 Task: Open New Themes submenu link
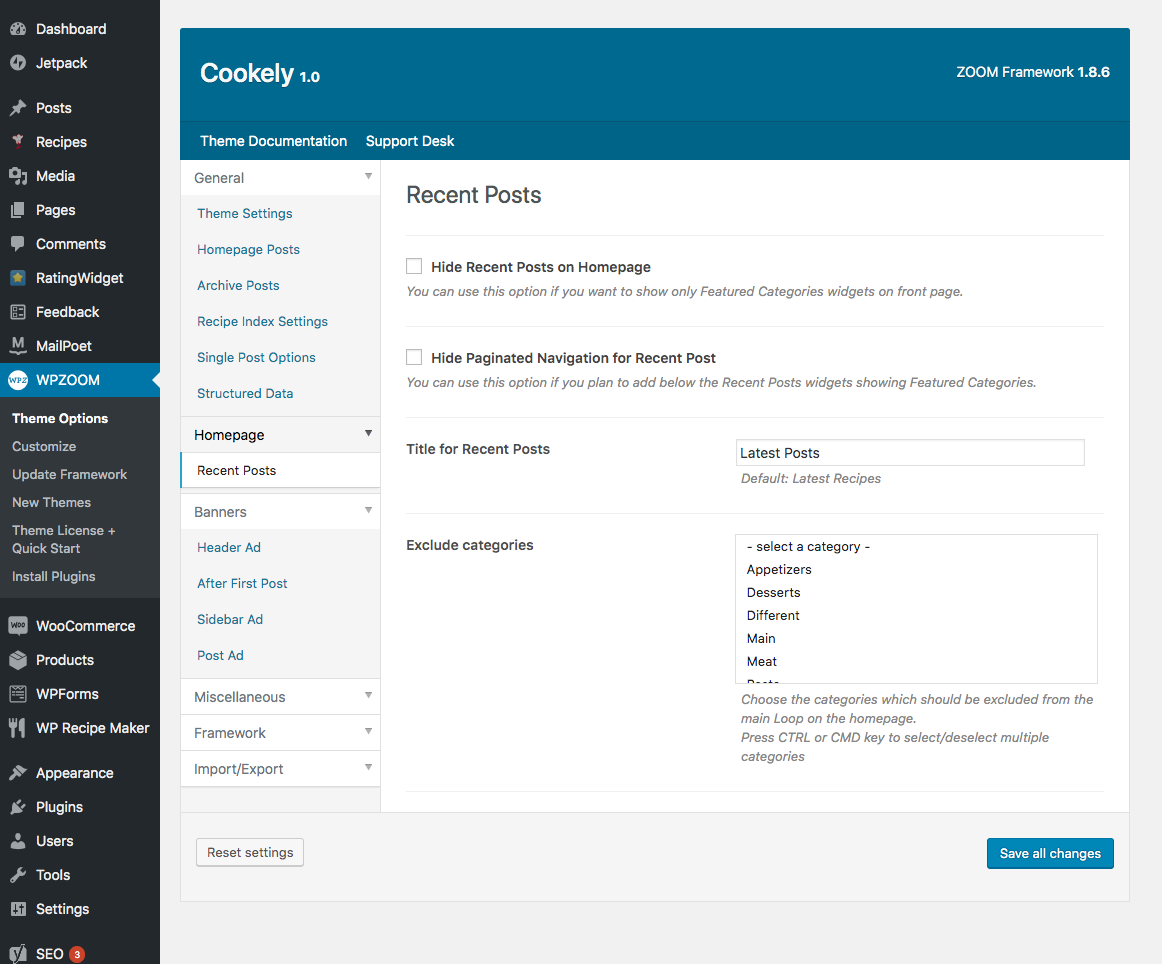51,502
